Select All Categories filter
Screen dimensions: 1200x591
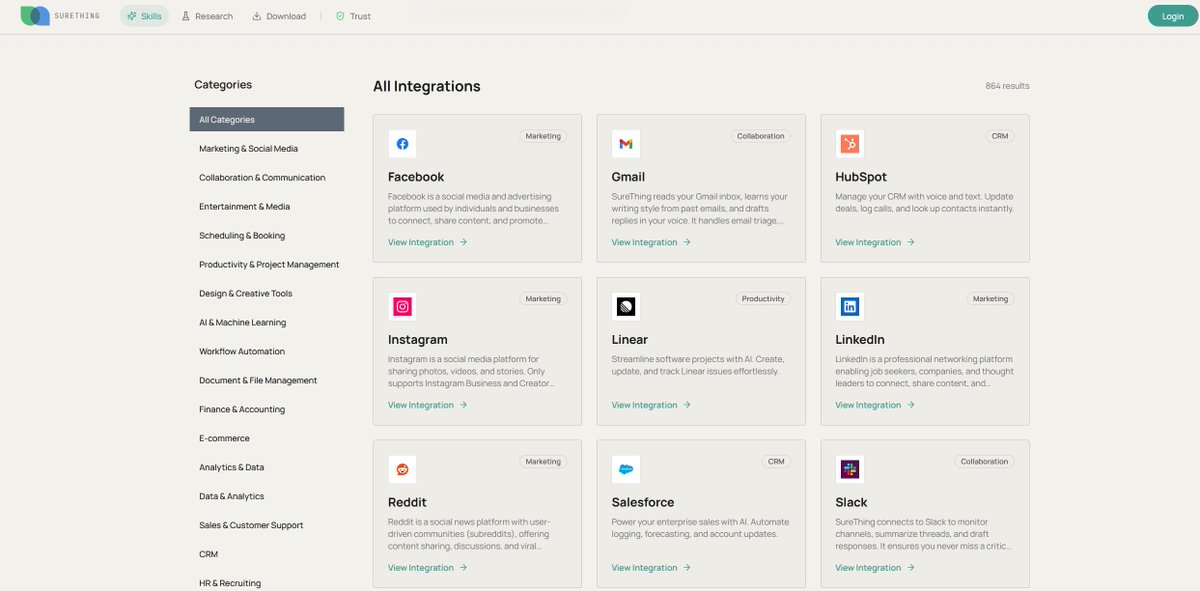267,119
